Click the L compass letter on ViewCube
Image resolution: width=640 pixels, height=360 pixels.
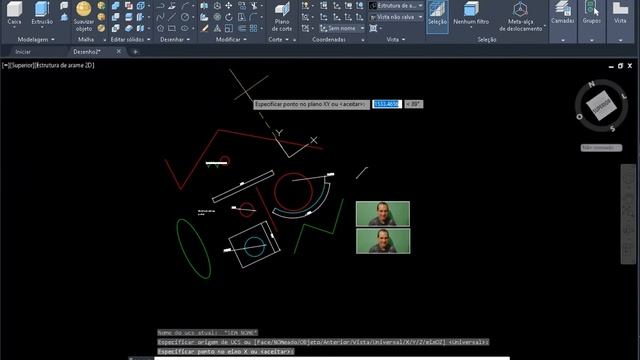[x=624, y=96]
